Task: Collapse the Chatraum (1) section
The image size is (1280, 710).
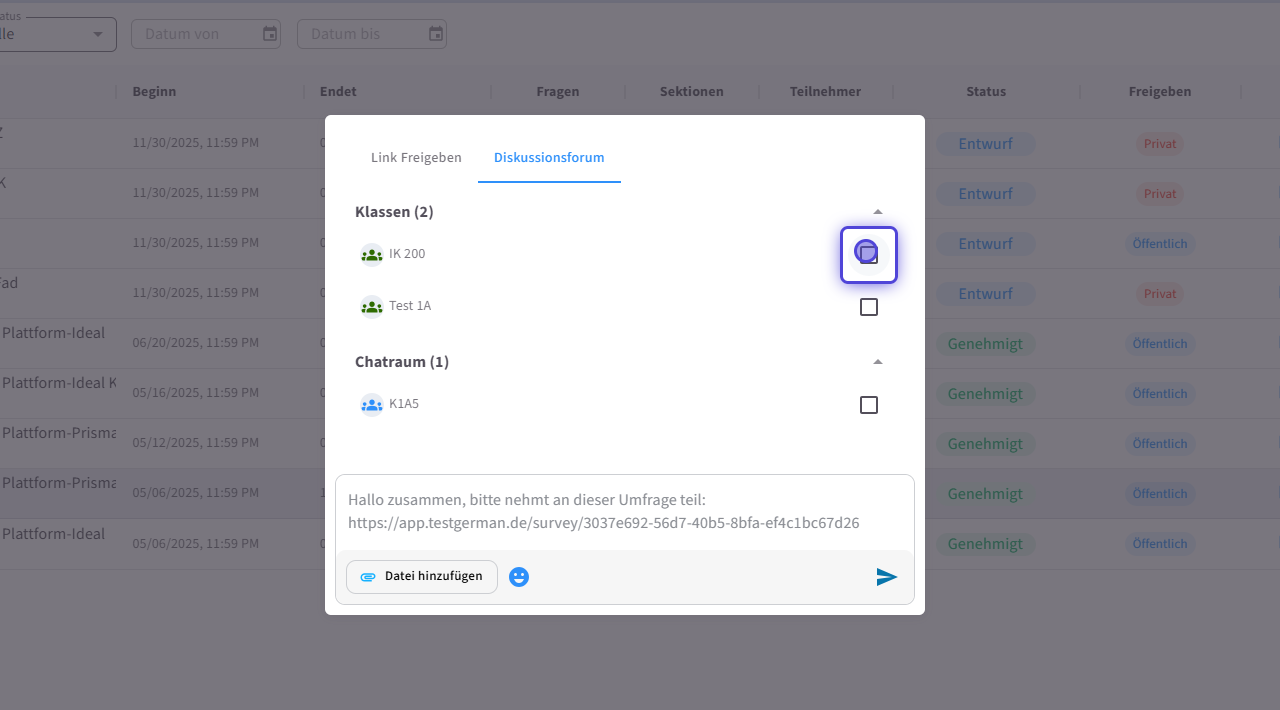Action: tap(878, 362)
